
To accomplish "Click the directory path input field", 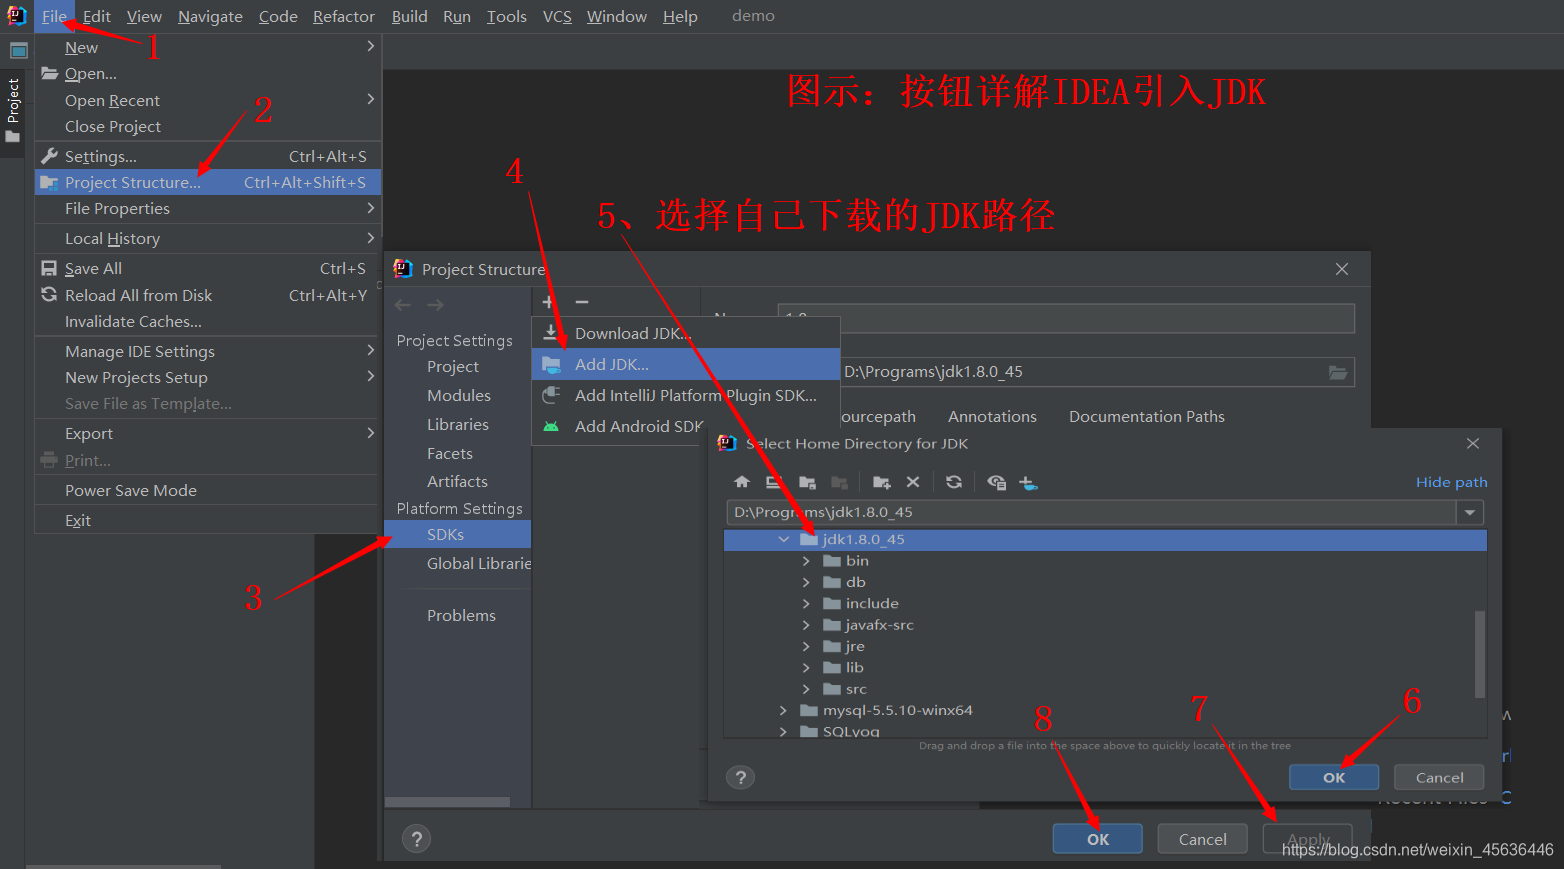I will tap(1091, 512).
